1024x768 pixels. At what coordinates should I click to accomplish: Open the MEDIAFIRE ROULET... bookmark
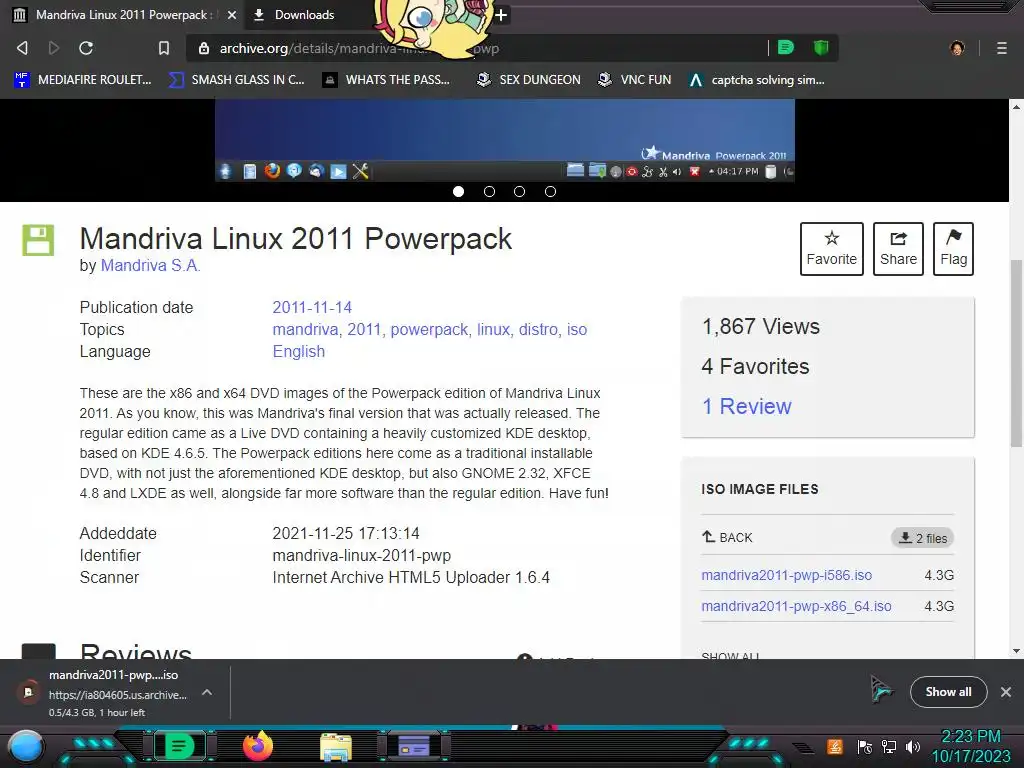tap(83, 80)
